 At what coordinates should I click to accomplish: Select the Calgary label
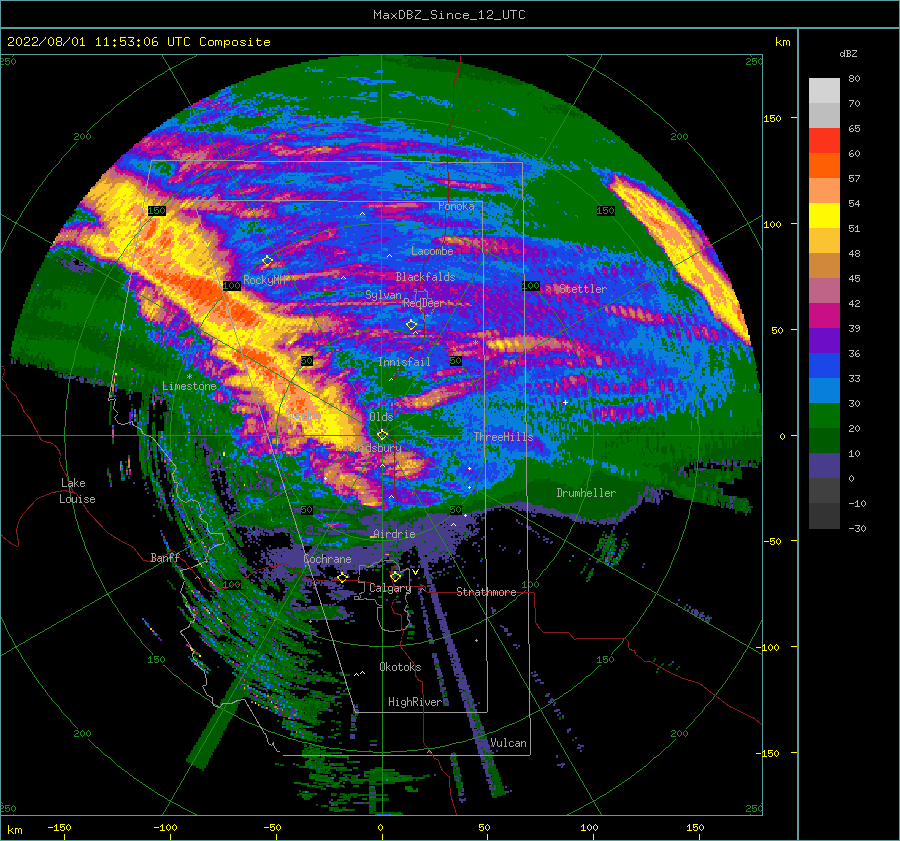(390, 588)
